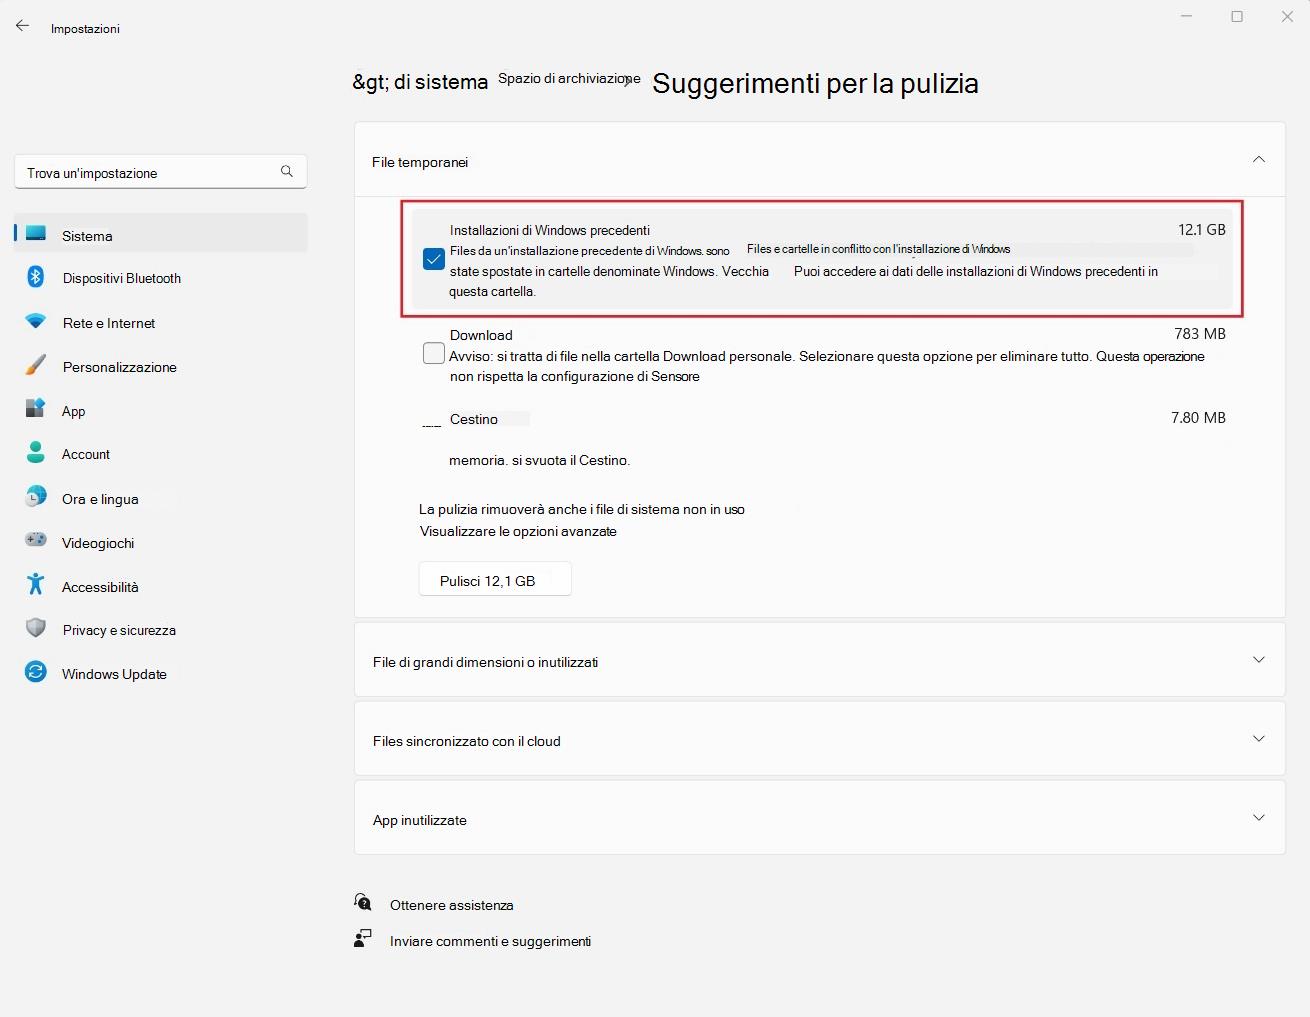This screenshot has height=1017, width=1310.
Task: Uncheck Installazioni di Windows precedenti
Action: point(434,260)
